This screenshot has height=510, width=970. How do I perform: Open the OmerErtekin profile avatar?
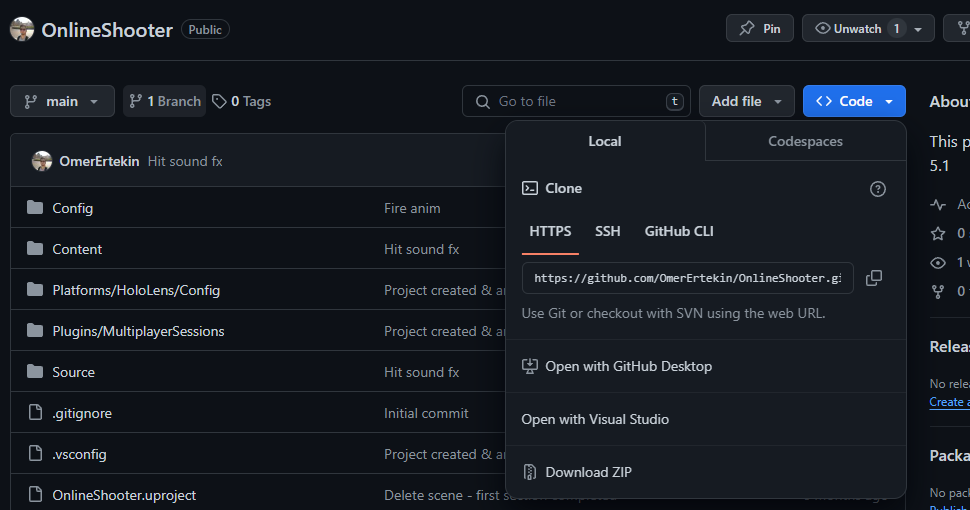click(x=42, y=161)
